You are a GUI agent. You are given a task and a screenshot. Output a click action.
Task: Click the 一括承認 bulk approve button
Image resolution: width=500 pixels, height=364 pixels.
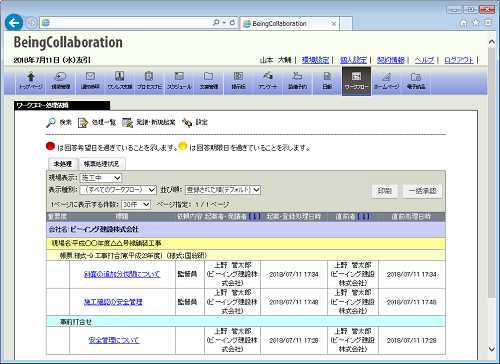422,191
